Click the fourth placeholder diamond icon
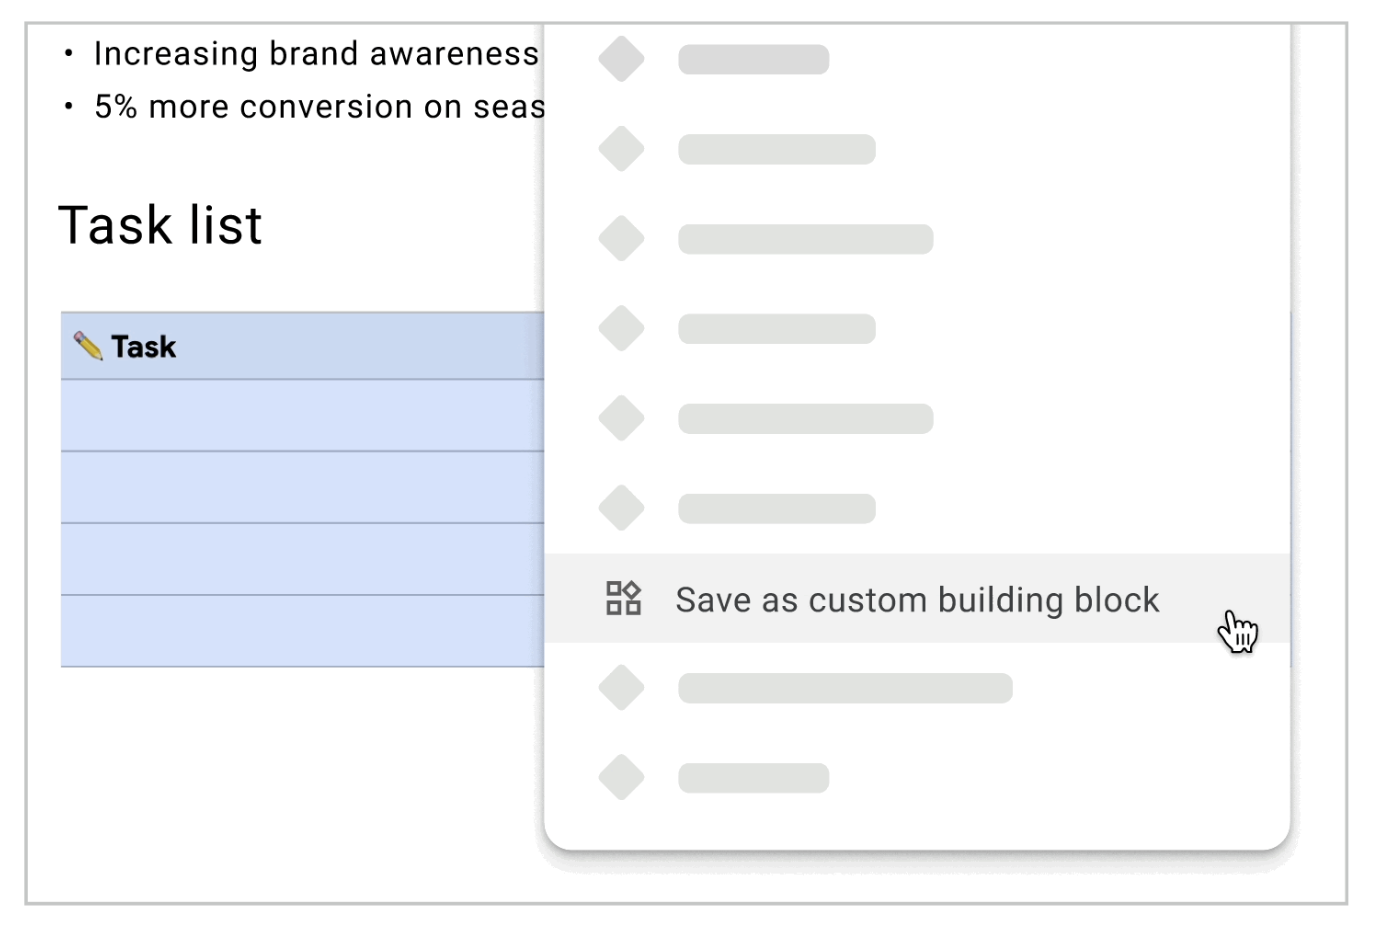 [621, 329]
